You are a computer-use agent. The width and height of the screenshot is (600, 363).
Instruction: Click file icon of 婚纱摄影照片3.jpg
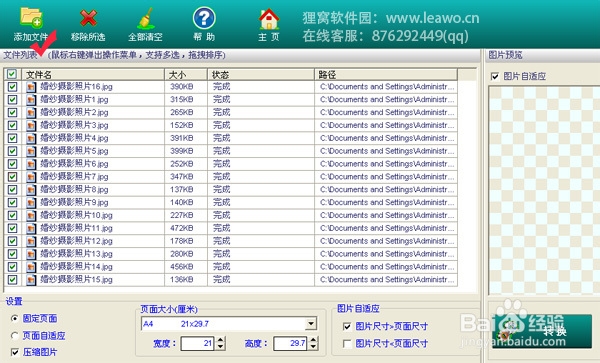pos(31,125)
